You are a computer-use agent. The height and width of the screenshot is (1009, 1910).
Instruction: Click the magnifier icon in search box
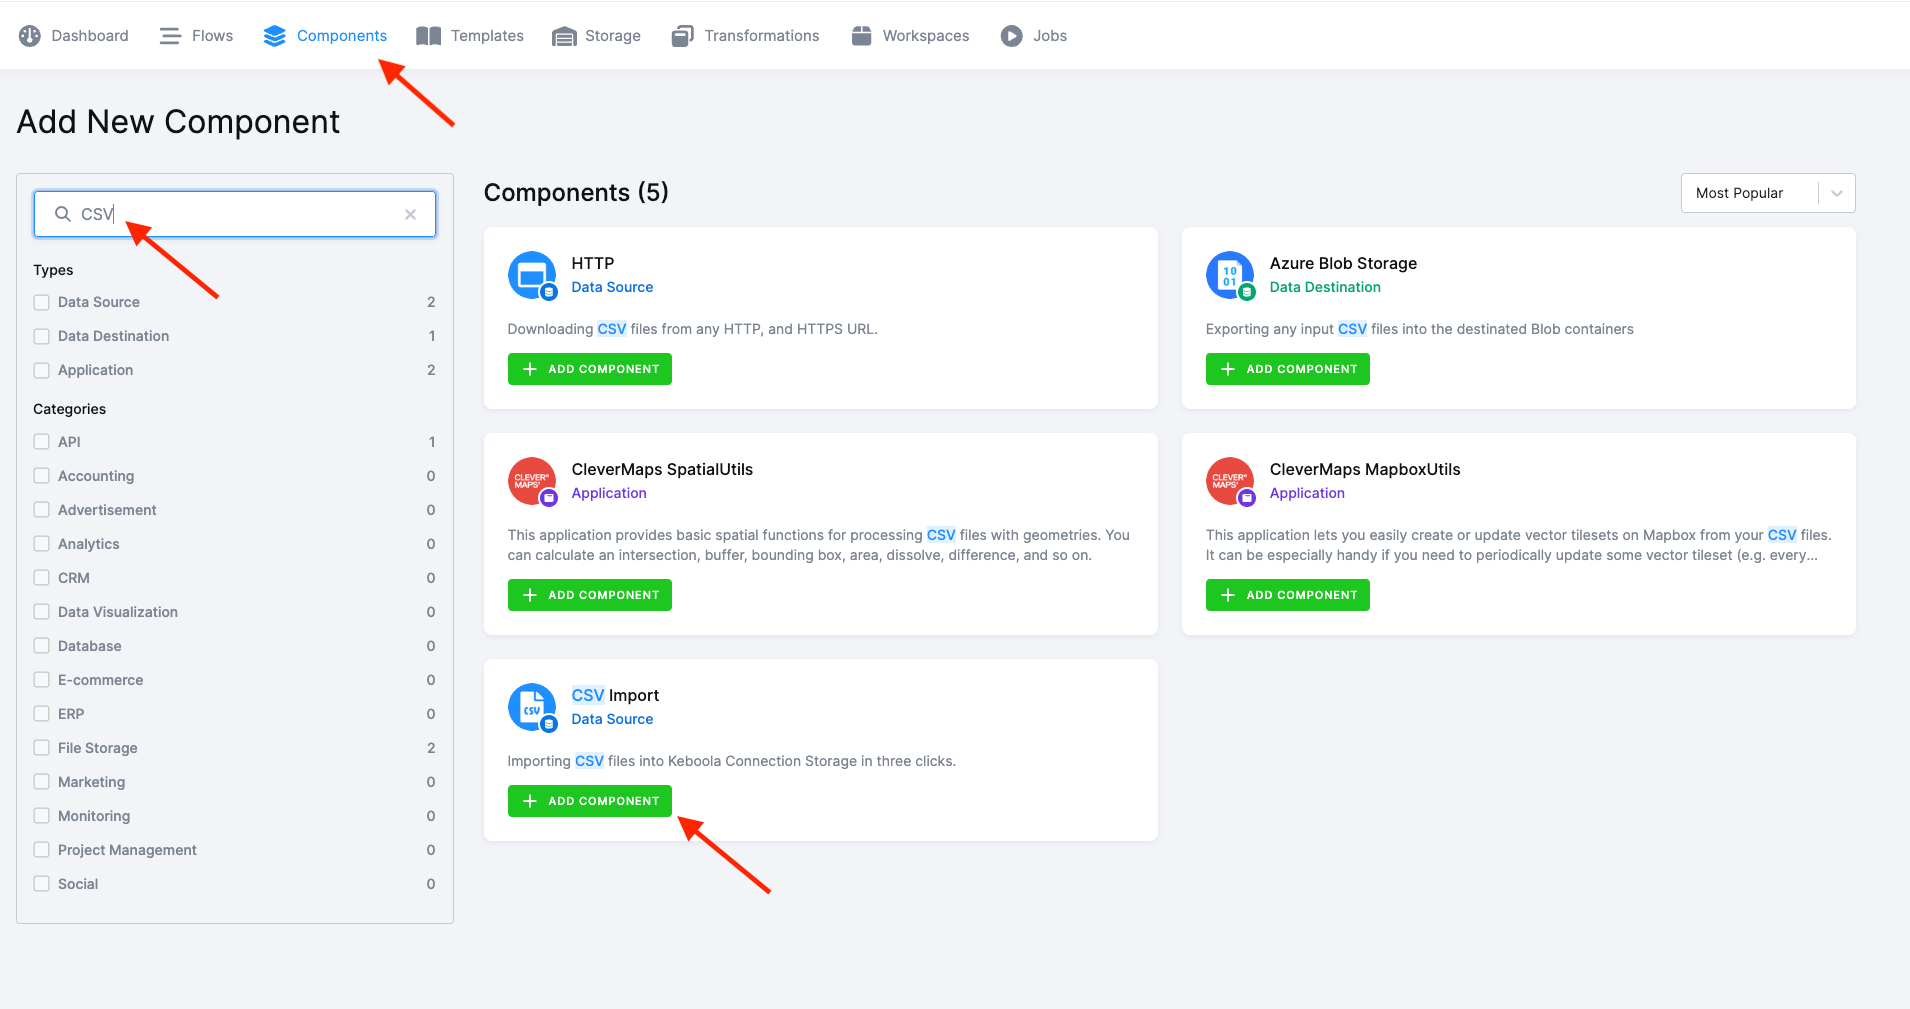(x=62, y=214)
